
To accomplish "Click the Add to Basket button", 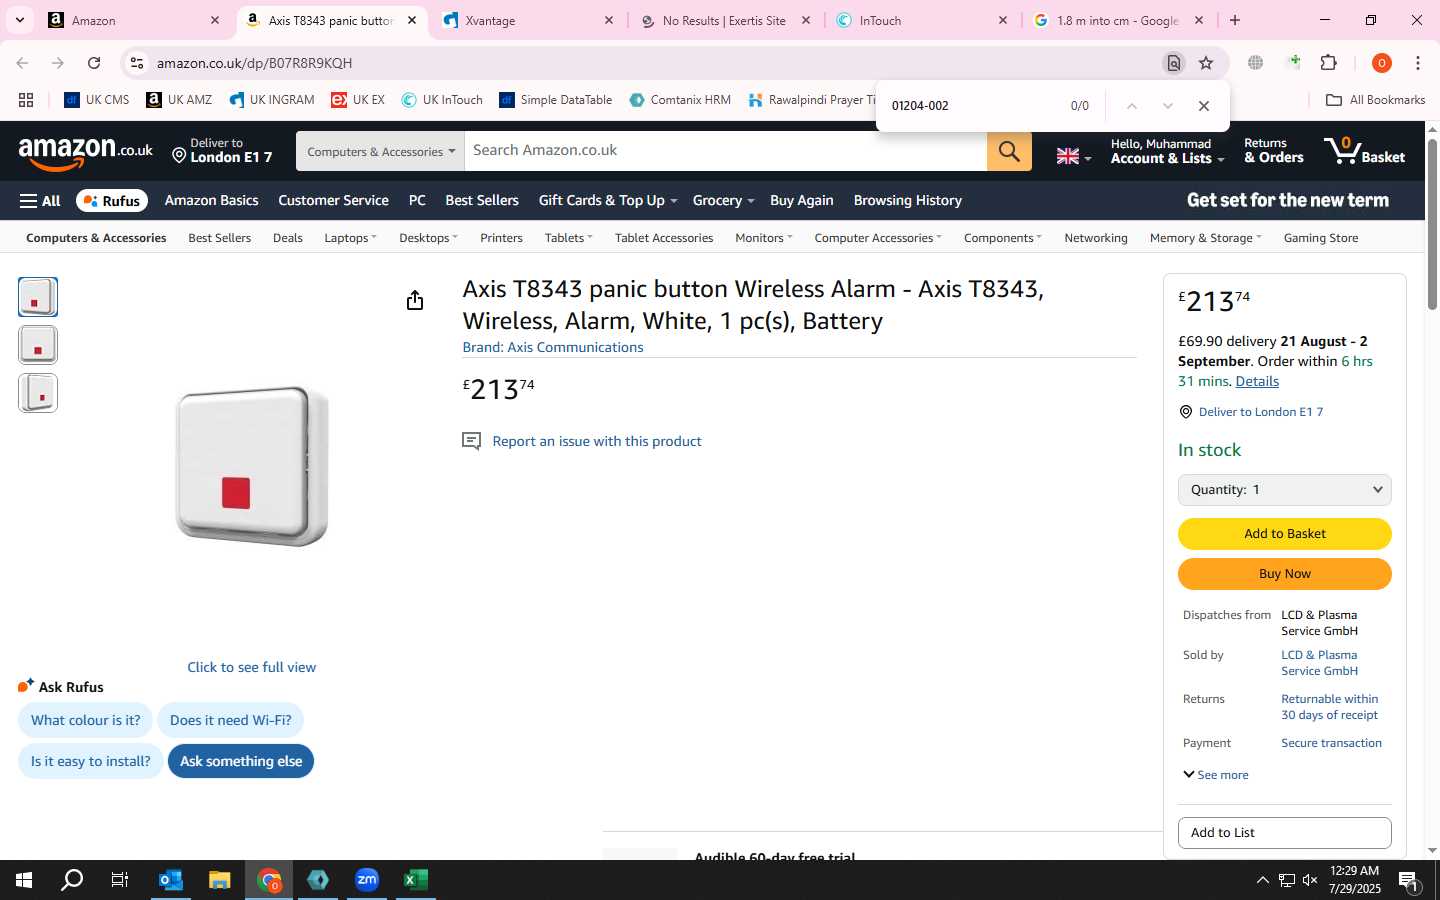I will 1285,534.
